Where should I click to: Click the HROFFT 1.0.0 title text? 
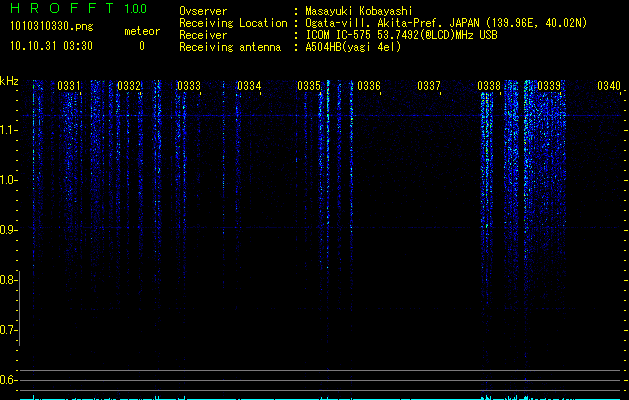point(79,8)
